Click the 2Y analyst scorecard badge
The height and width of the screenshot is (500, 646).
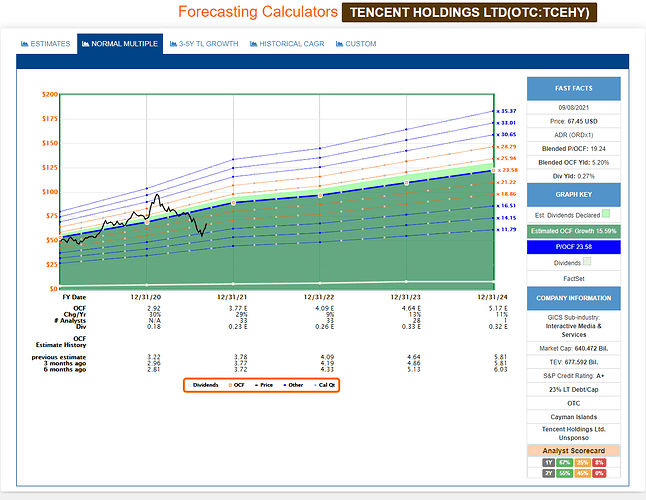tap(548, 473)
